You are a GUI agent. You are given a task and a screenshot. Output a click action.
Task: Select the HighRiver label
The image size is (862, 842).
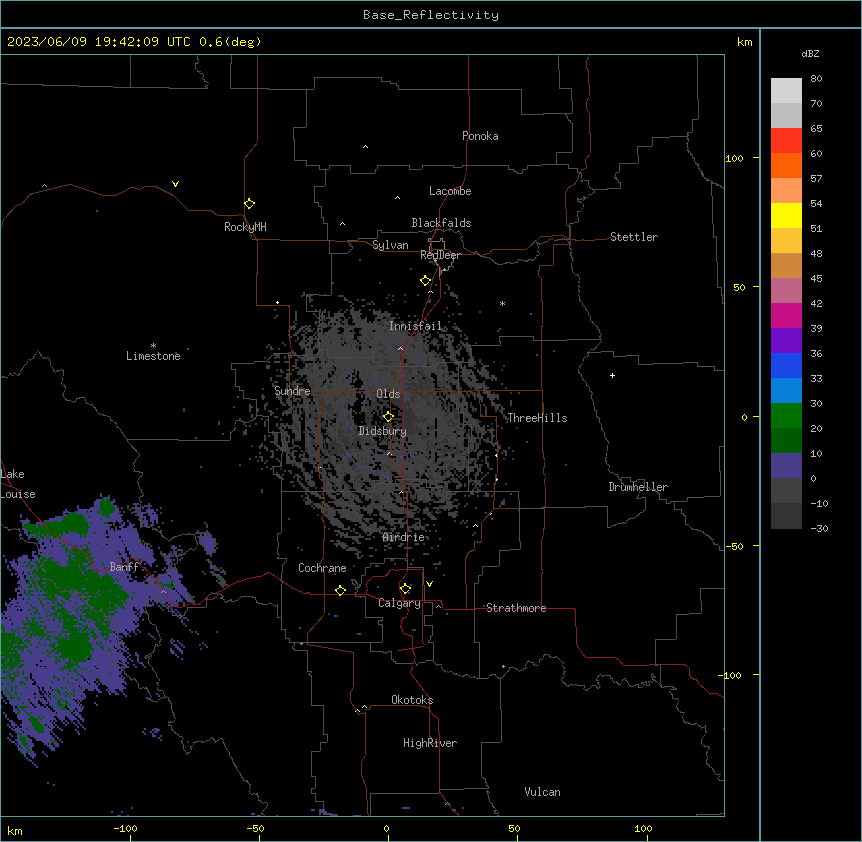[430, 743]
